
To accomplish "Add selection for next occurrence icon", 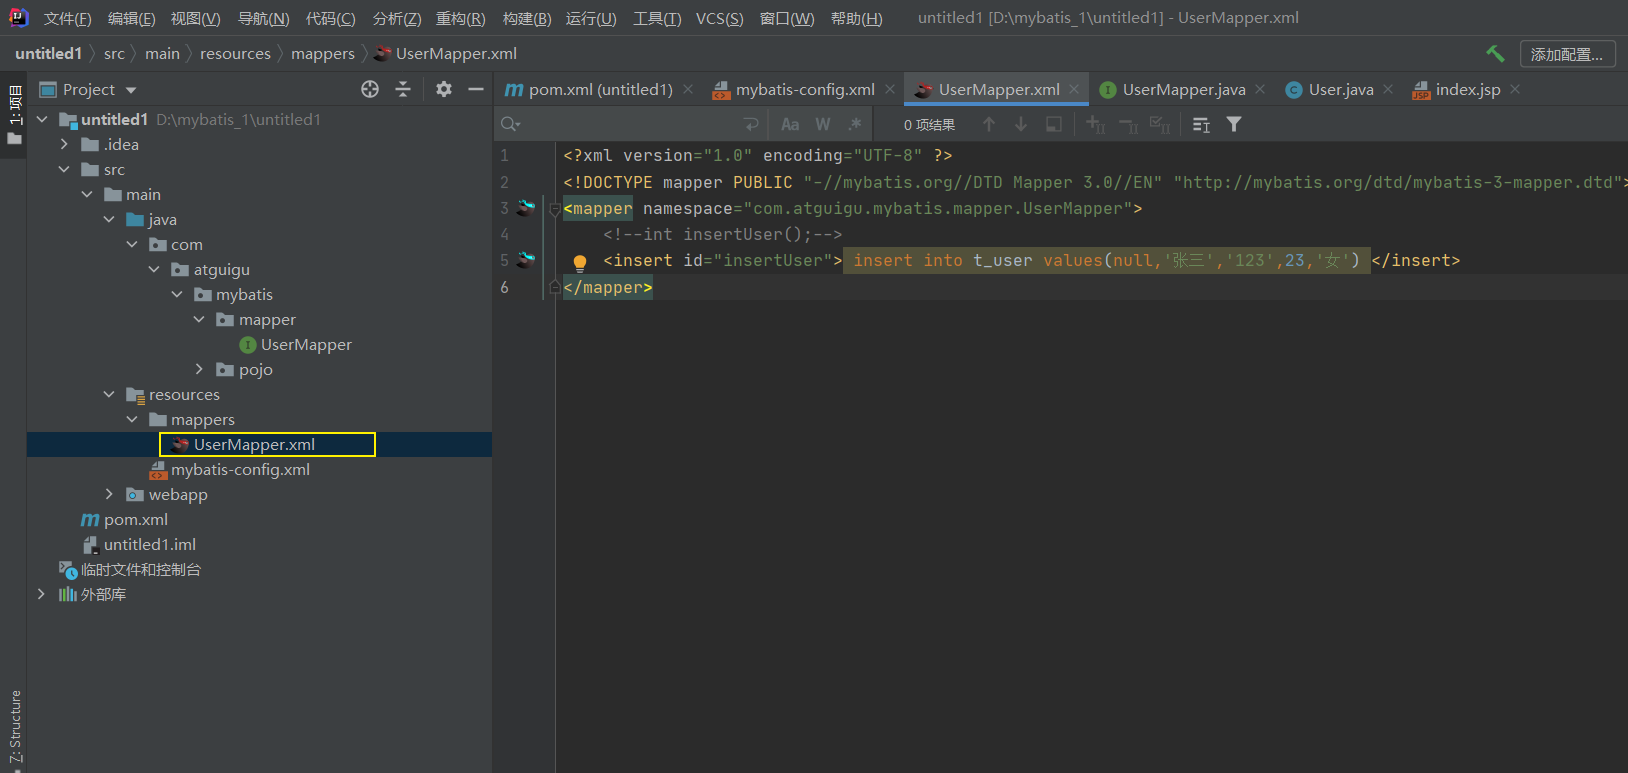I will click(1096, 124).
